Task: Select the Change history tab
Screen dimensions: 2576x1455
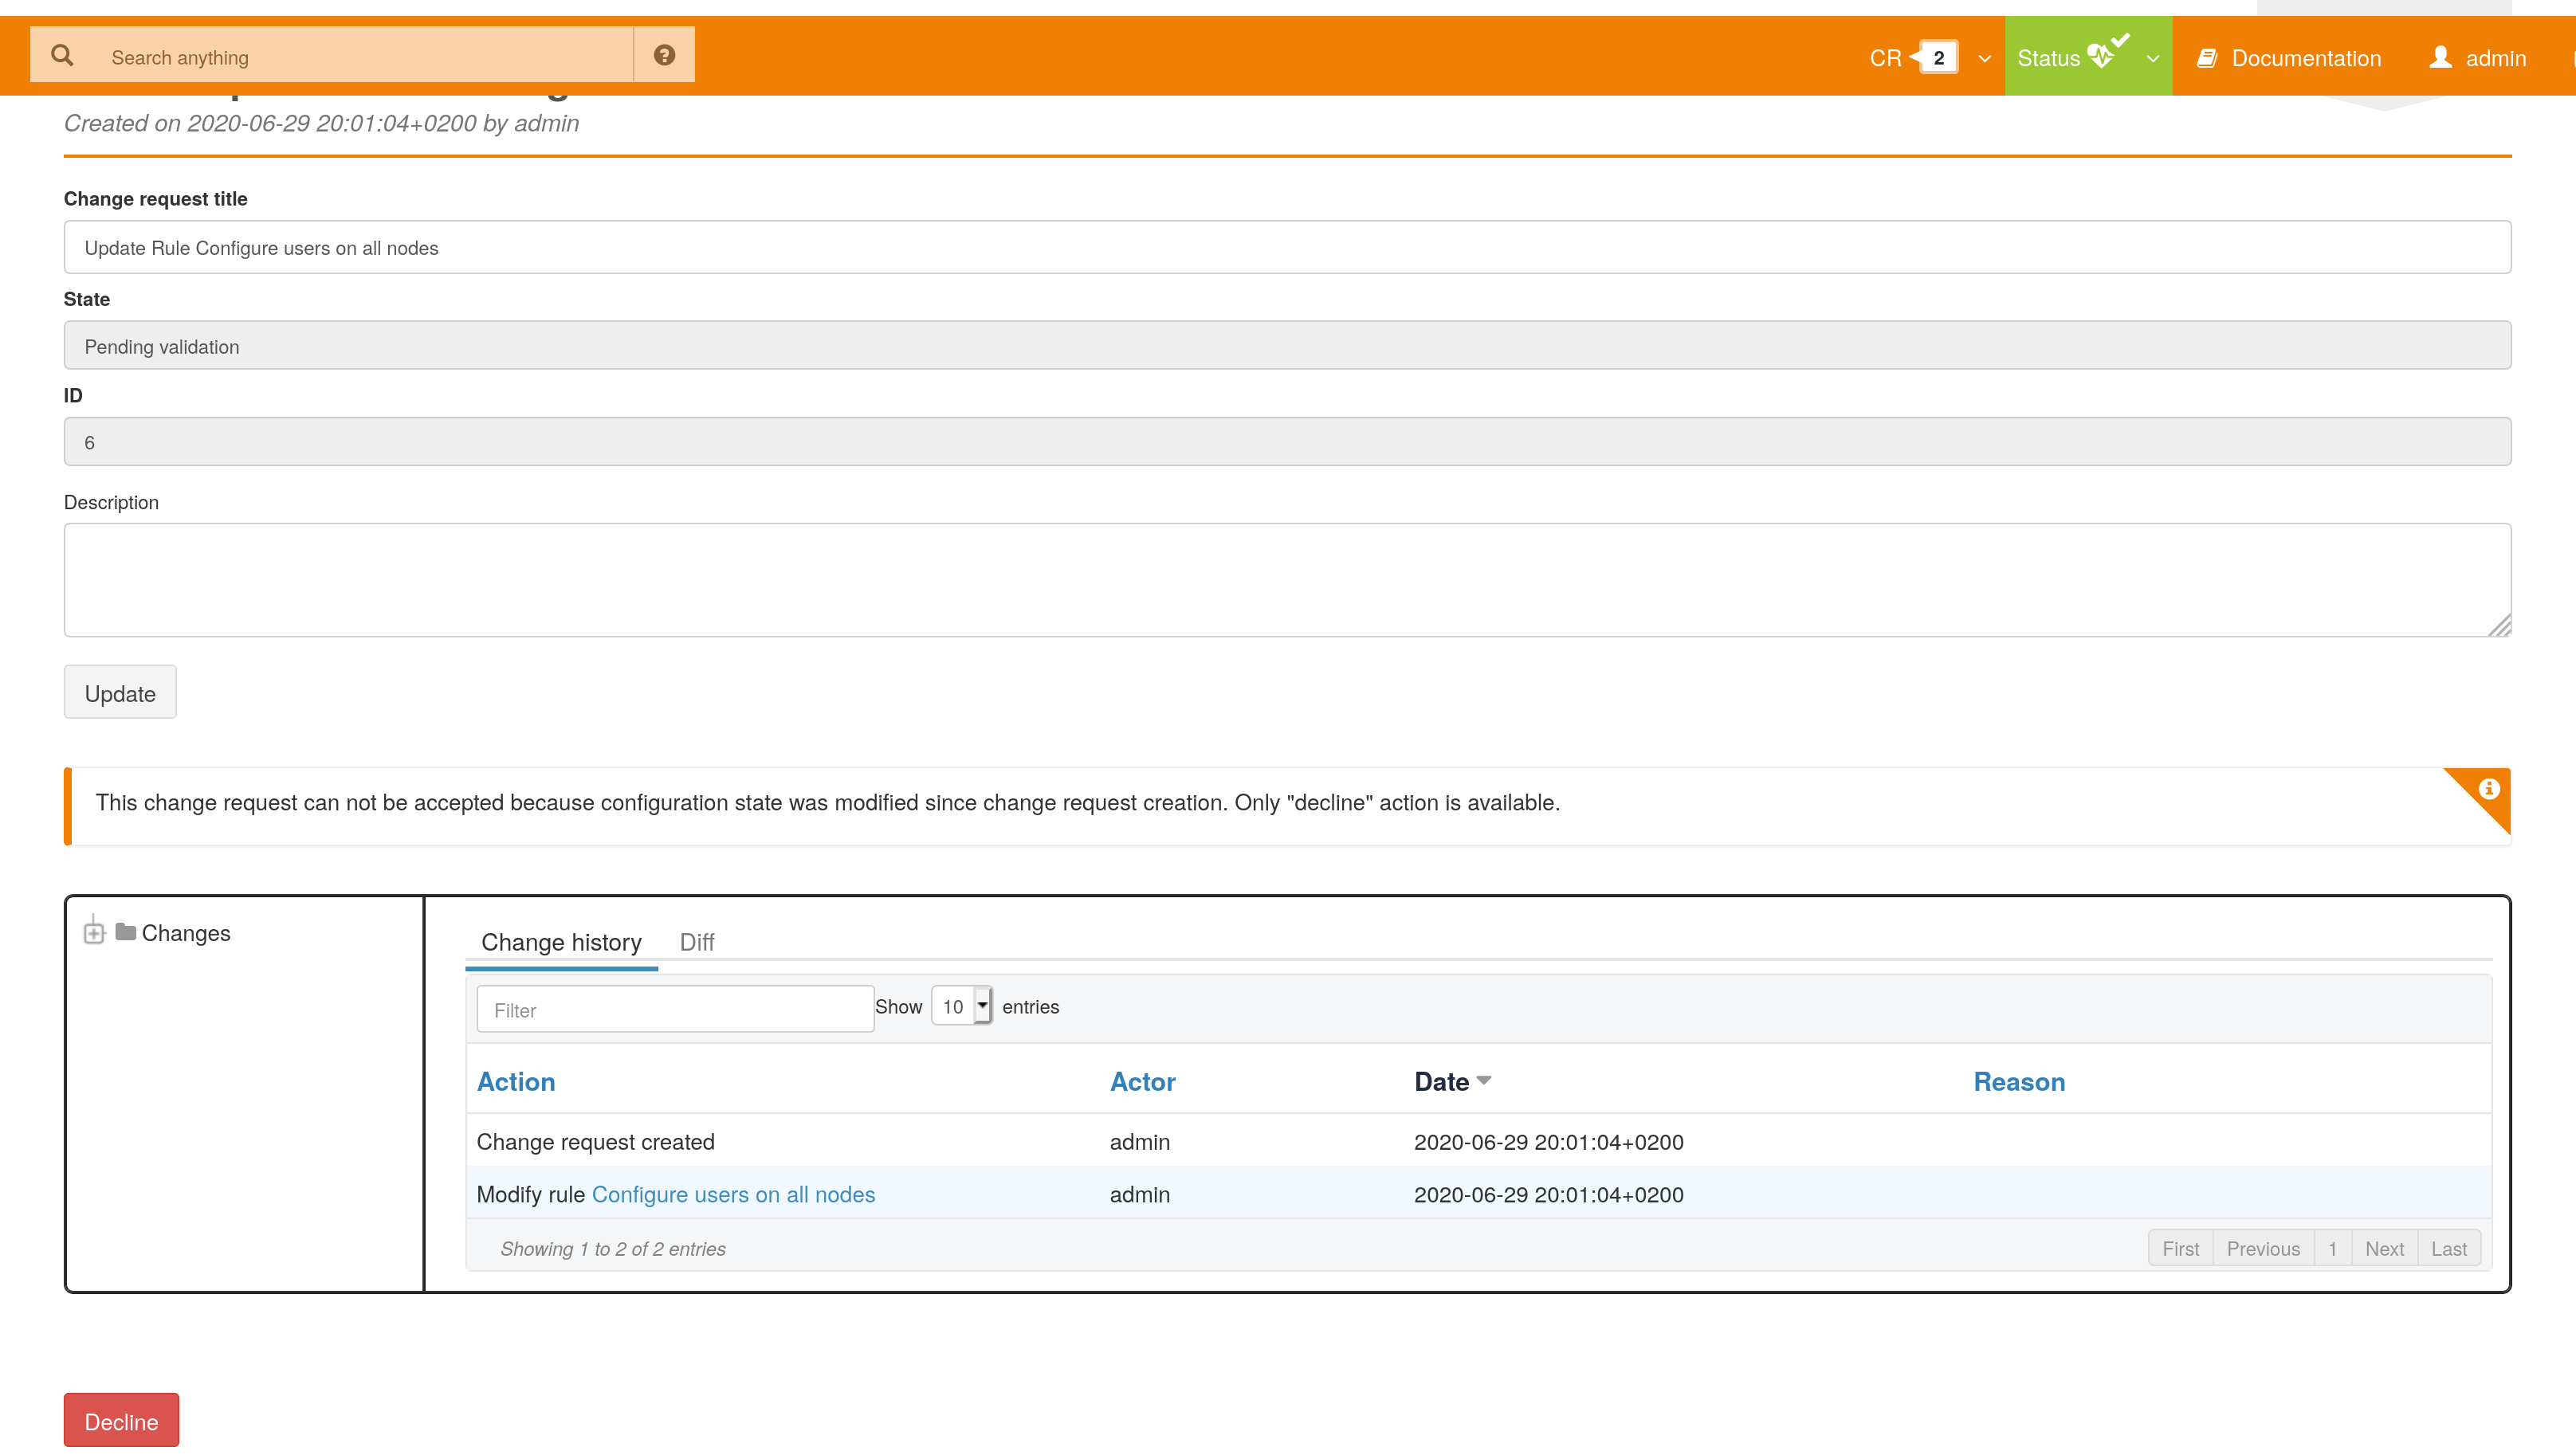Action: point(561,942)
